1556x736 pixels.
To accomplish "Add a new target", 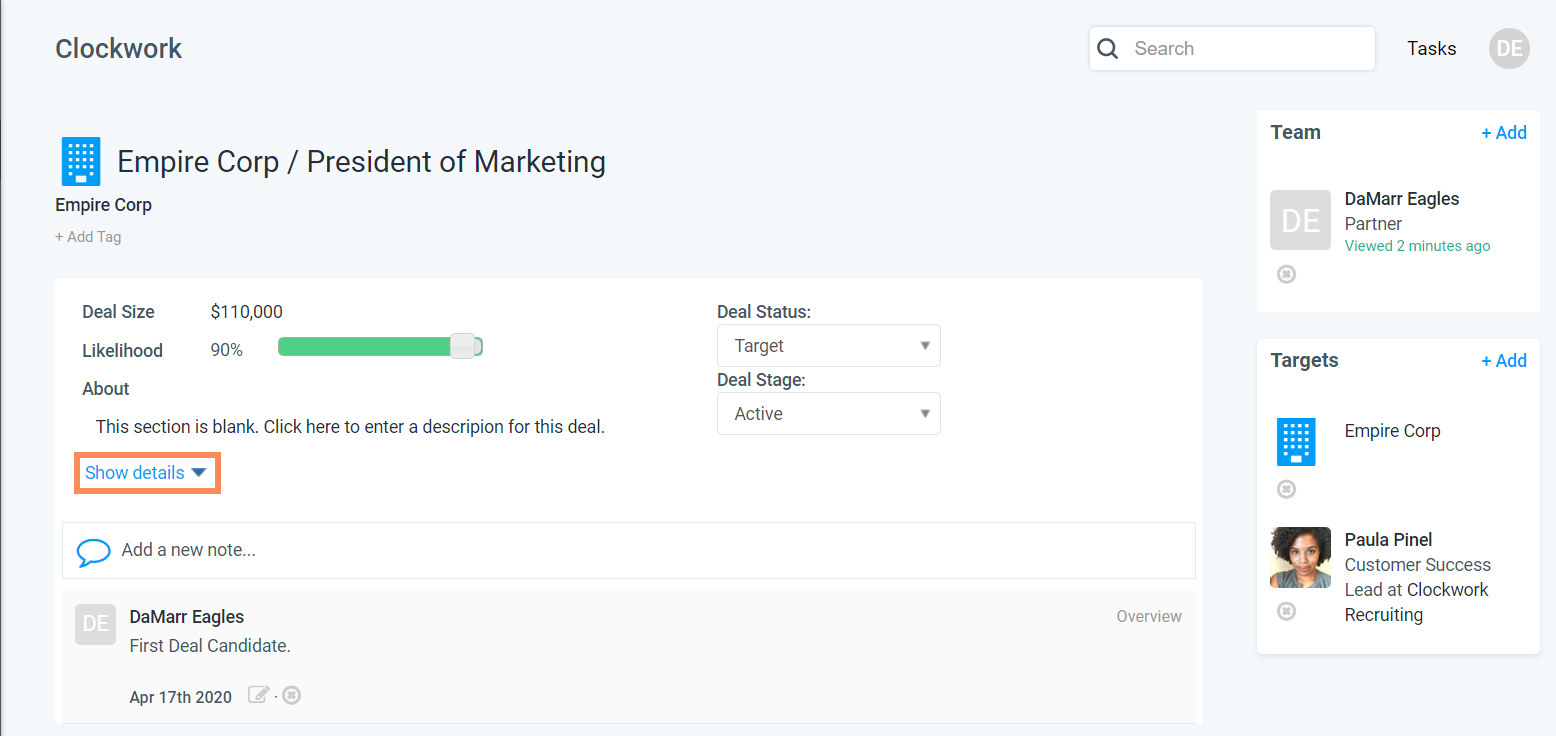I will coord(1503,361).
